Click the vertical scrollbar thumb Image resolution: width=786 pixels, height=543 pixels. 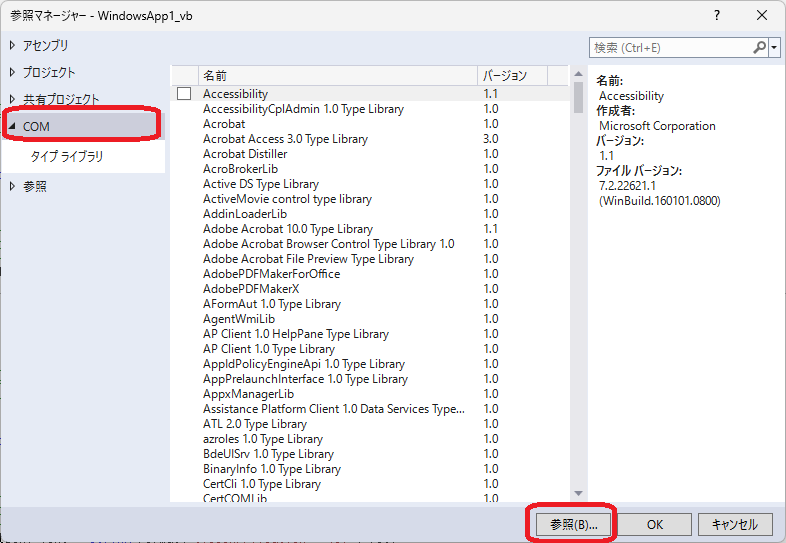pyautogui.click(x=578, y=97)
